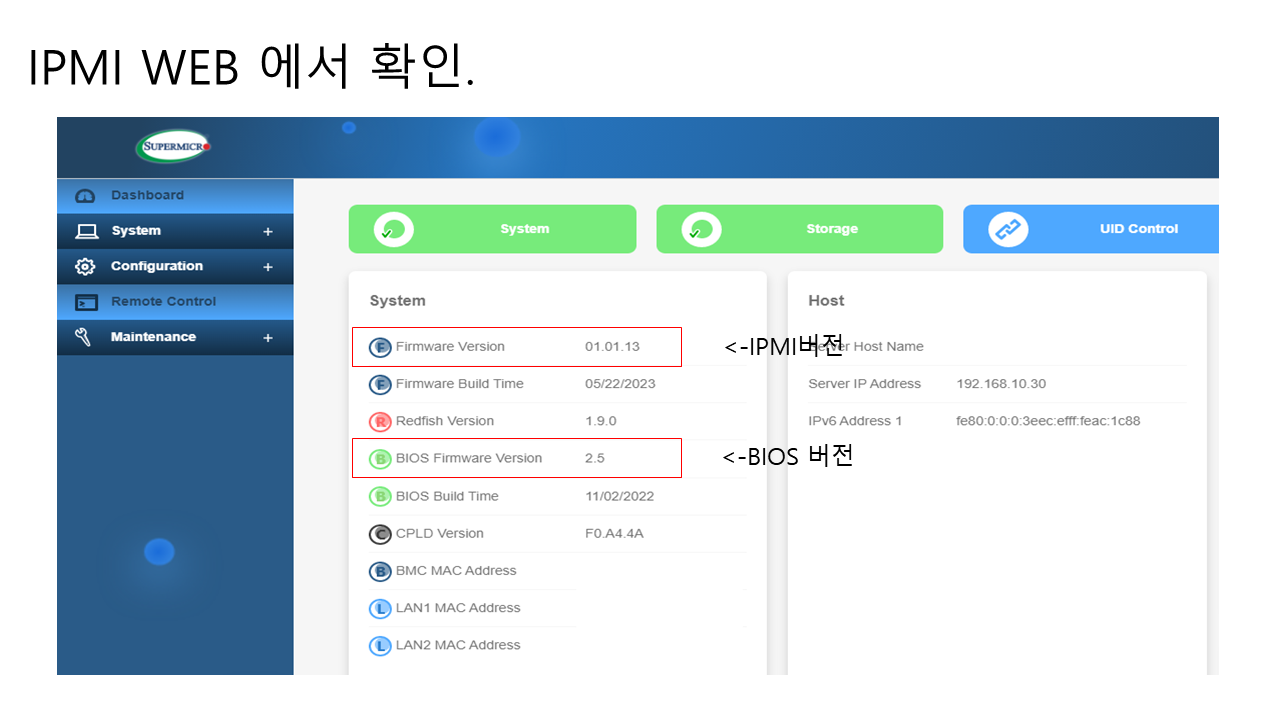Click the Maintenance wrench icon
This screenshot has width=1280, height=720.
[84, 337]
